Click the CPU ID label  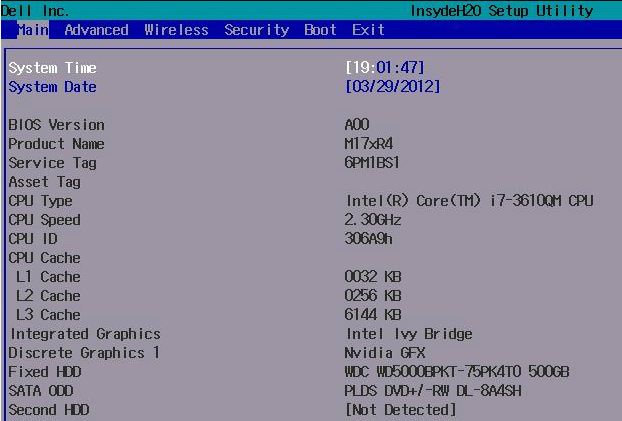(33, 238)
